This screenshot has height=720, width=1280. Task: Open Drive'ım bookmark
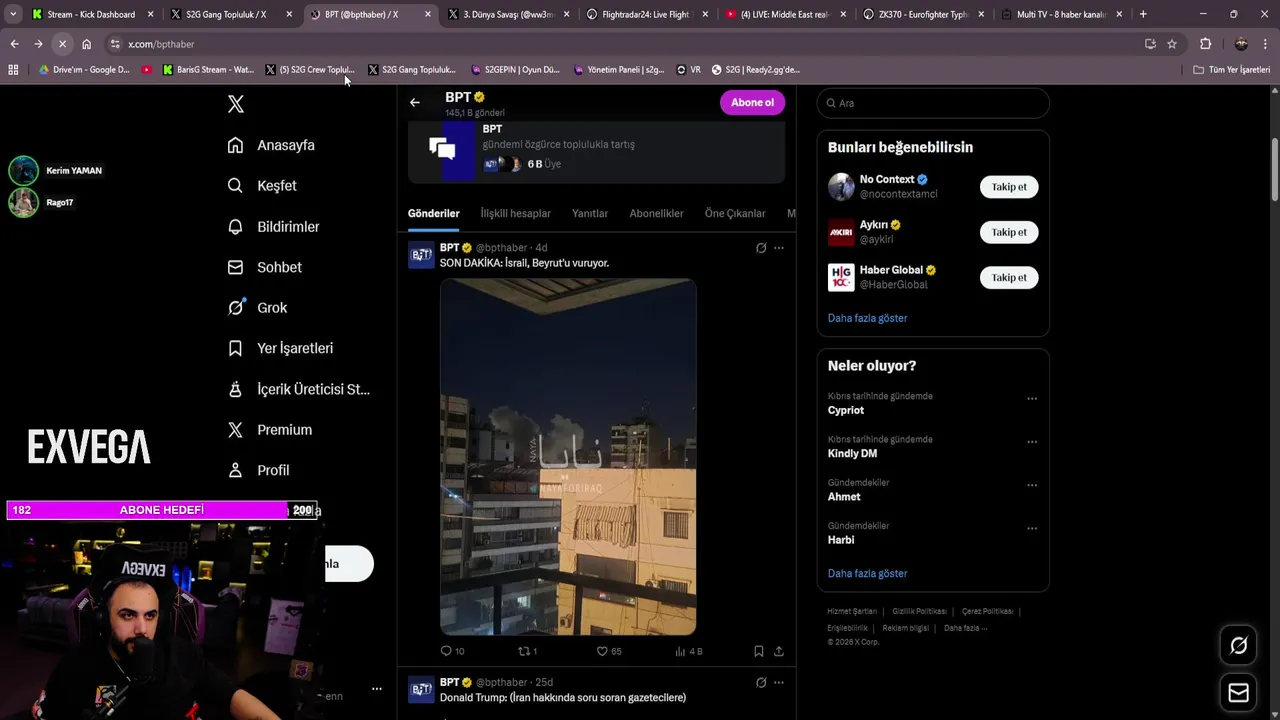point(84,70)
